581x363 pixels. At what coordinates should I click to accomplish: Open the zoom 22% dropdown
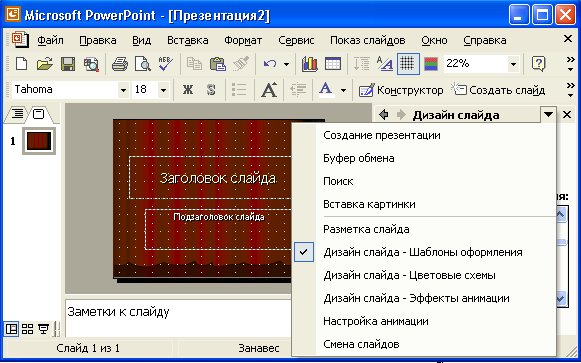pos(513,64)
